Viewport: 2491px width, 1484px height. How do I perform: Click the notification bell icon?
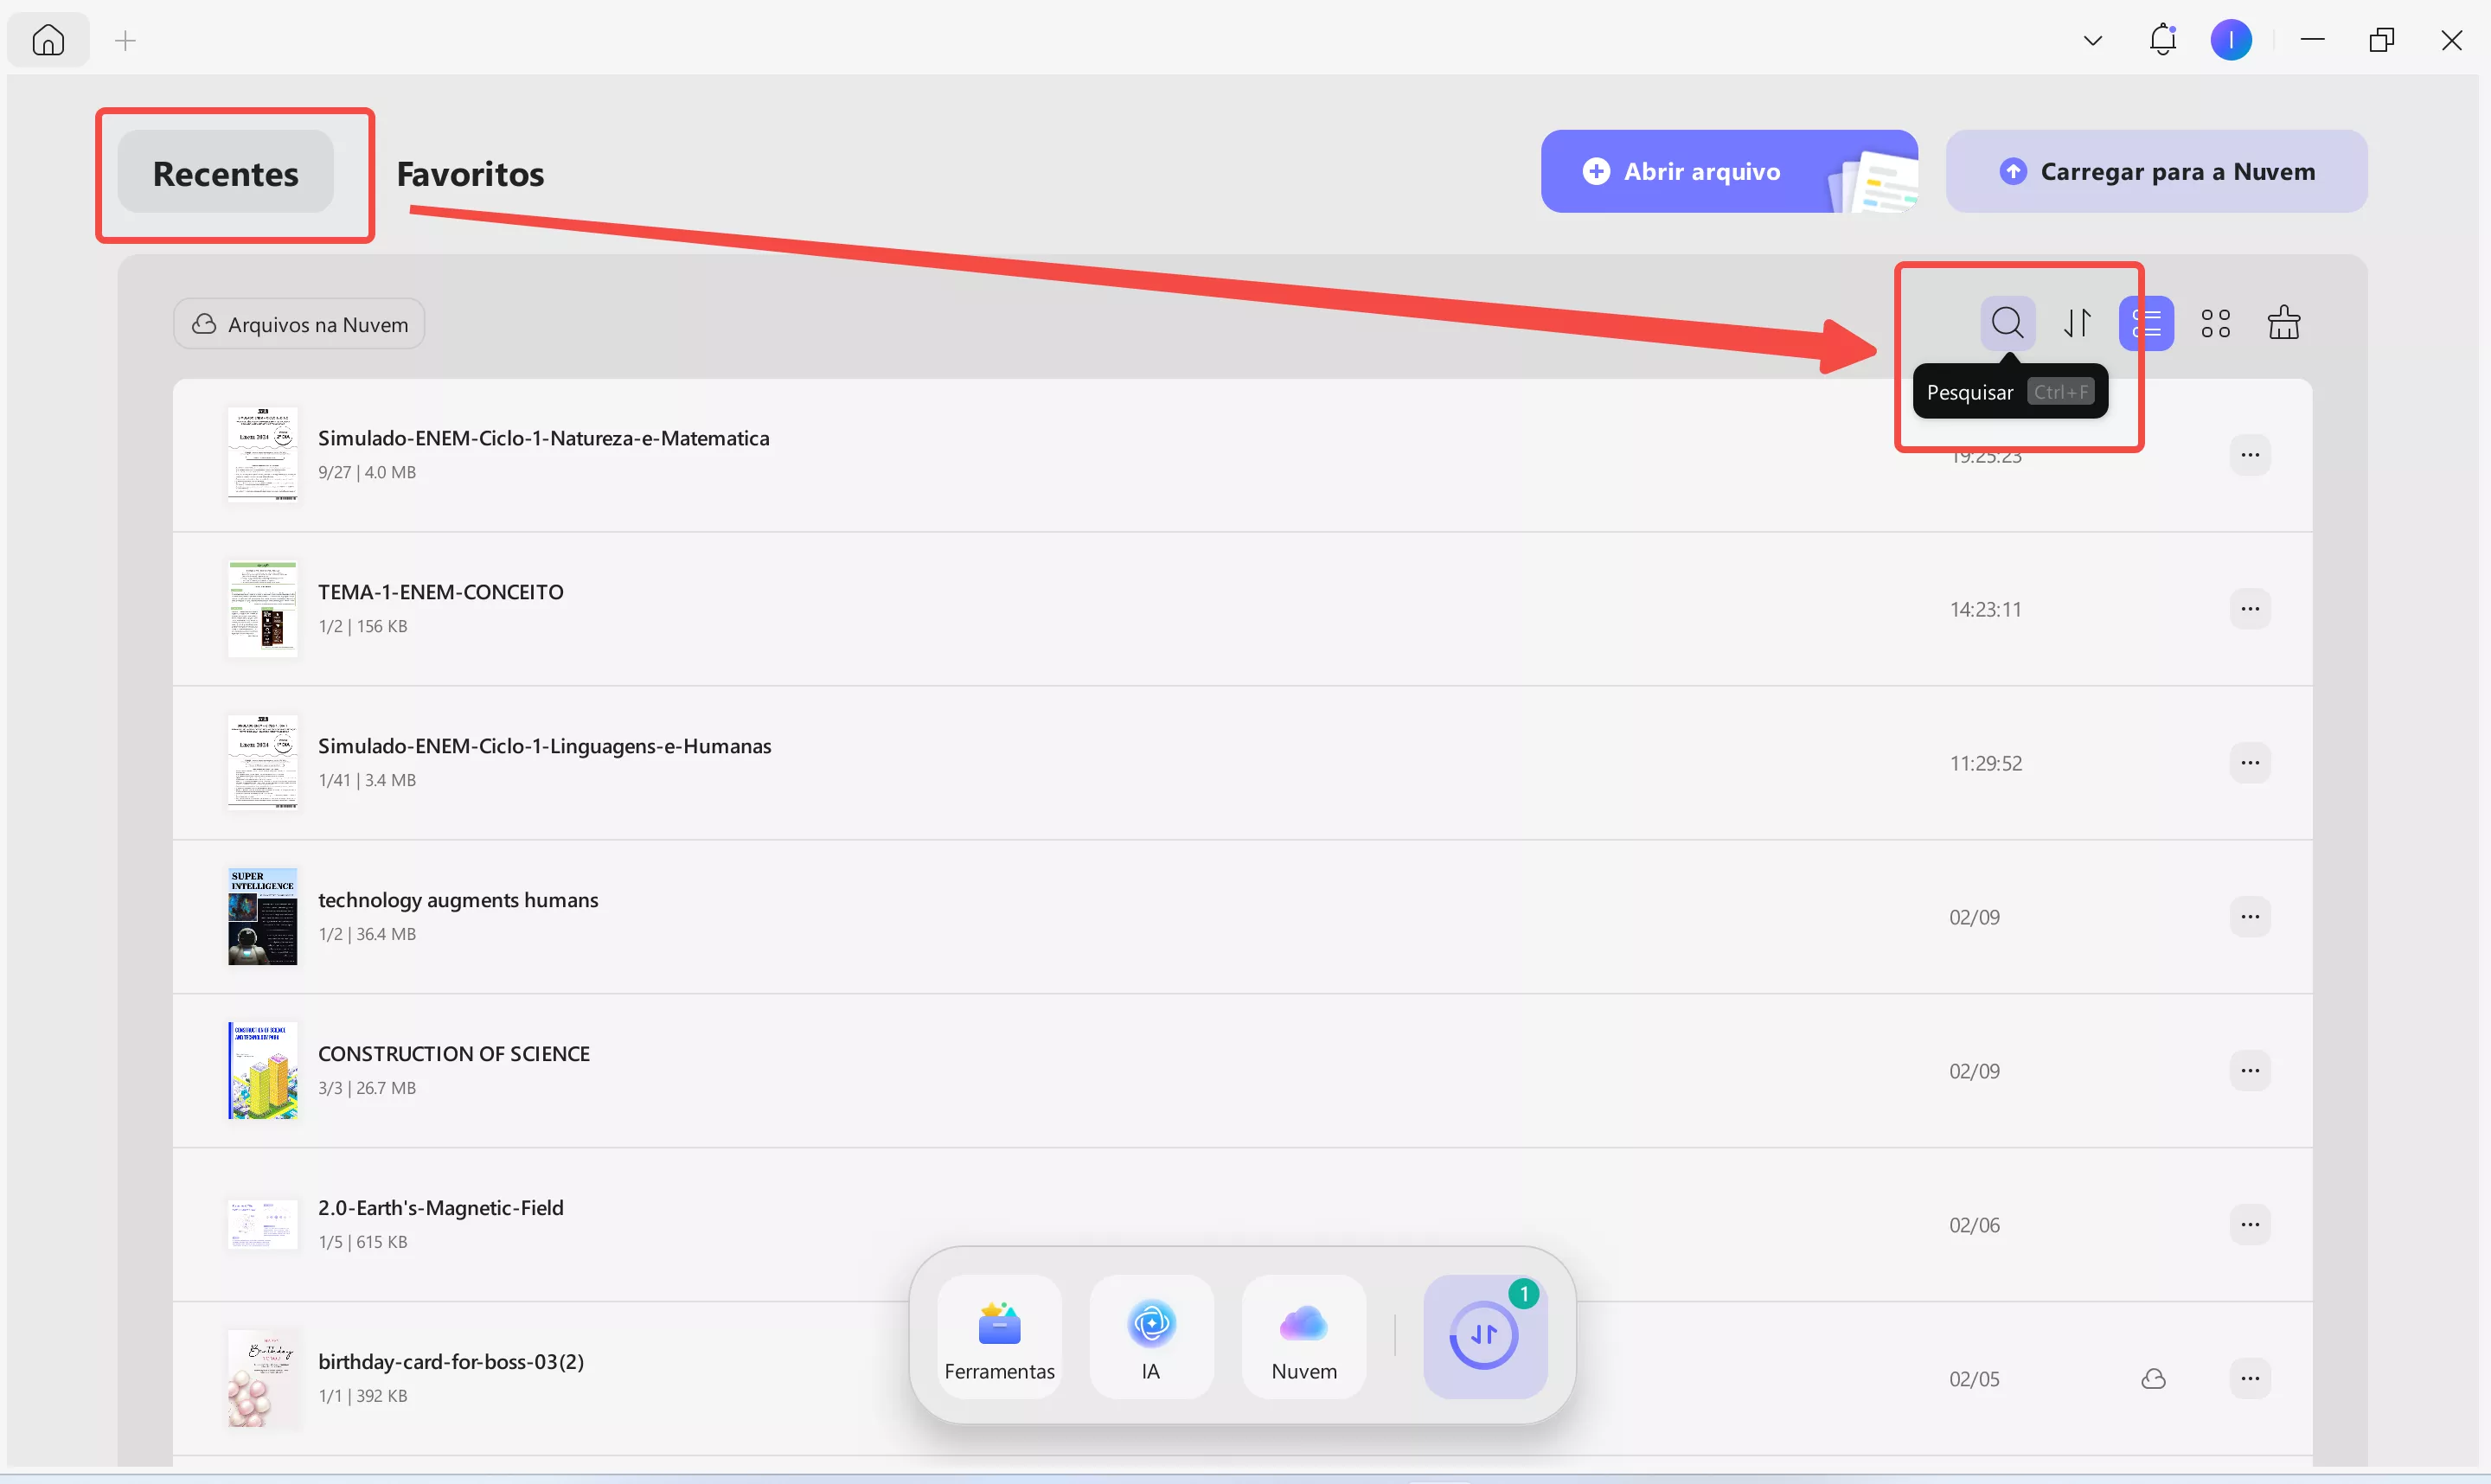(x=2162, y=40)
